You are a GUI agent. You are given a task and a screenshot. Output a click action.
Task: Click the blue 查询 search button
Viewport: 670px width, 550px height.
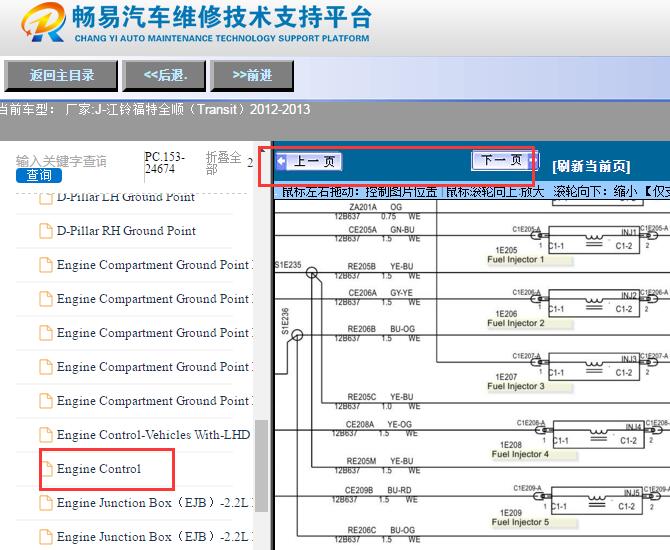pos(39,175)
